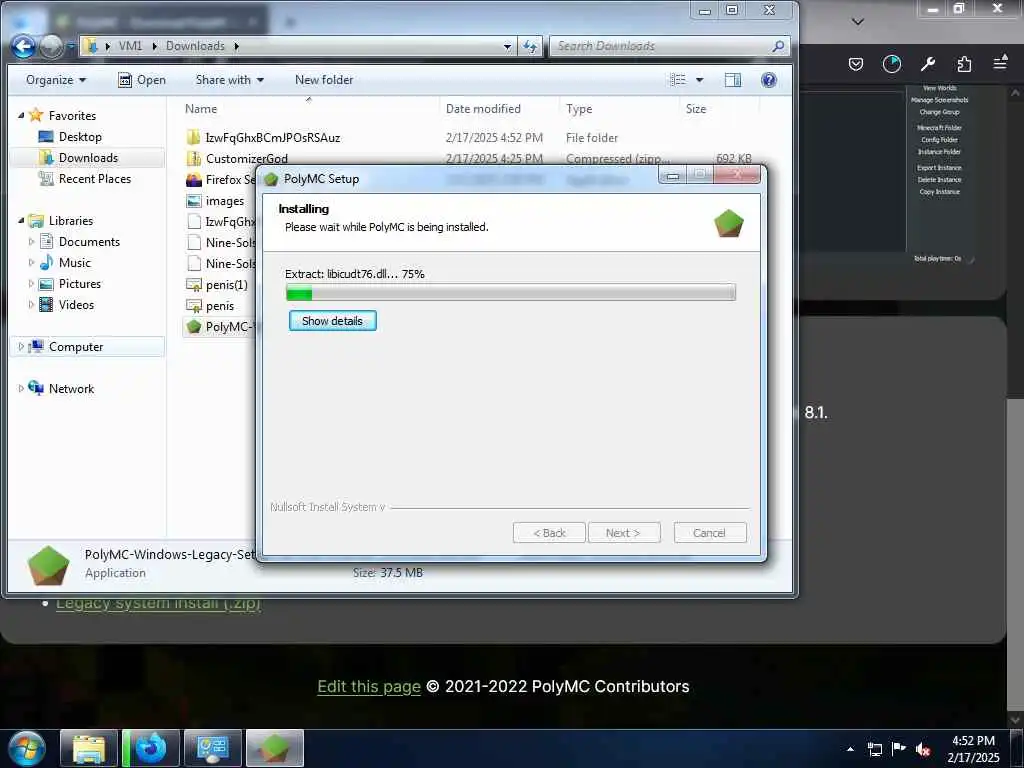The width and height of the screenshot is (1024, 768).
Task: Sort by the Size column header
Action: click(x=696, y=109)
